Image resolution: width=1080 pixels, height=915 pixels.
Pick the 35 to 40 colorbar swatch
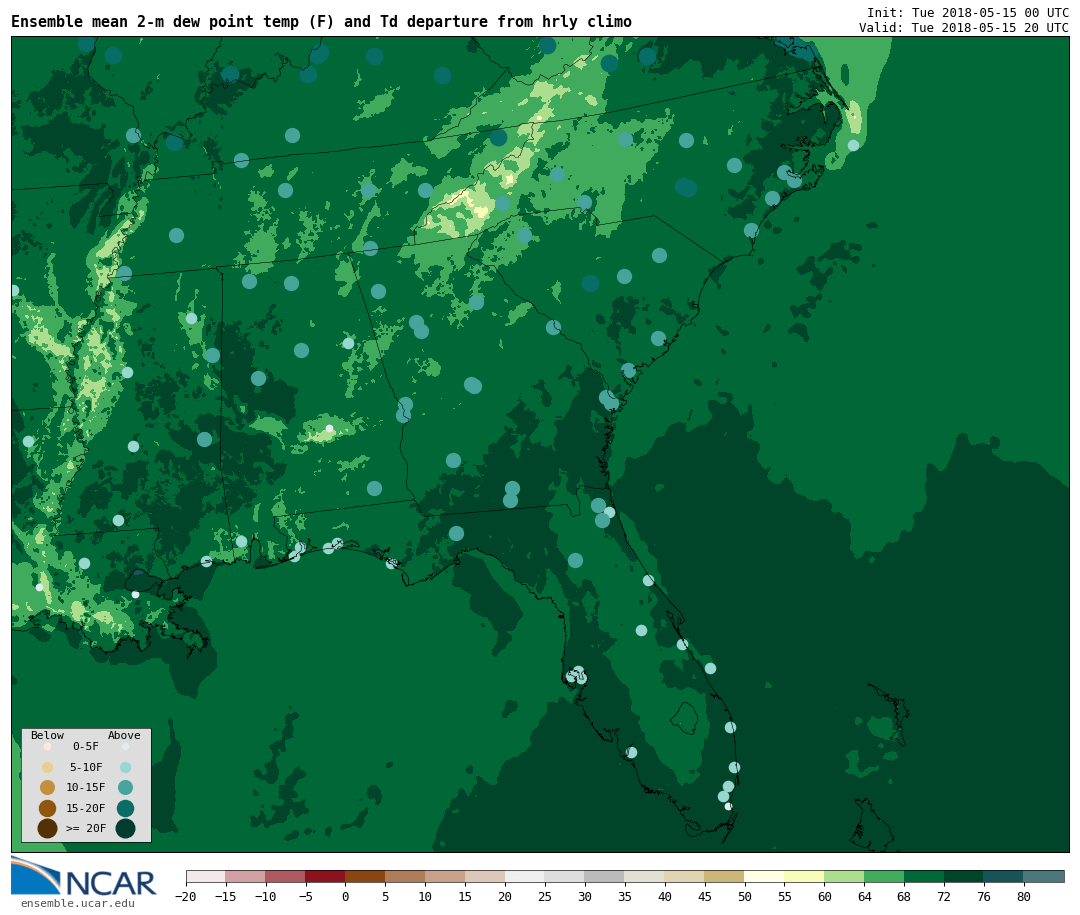click(645, 876)
